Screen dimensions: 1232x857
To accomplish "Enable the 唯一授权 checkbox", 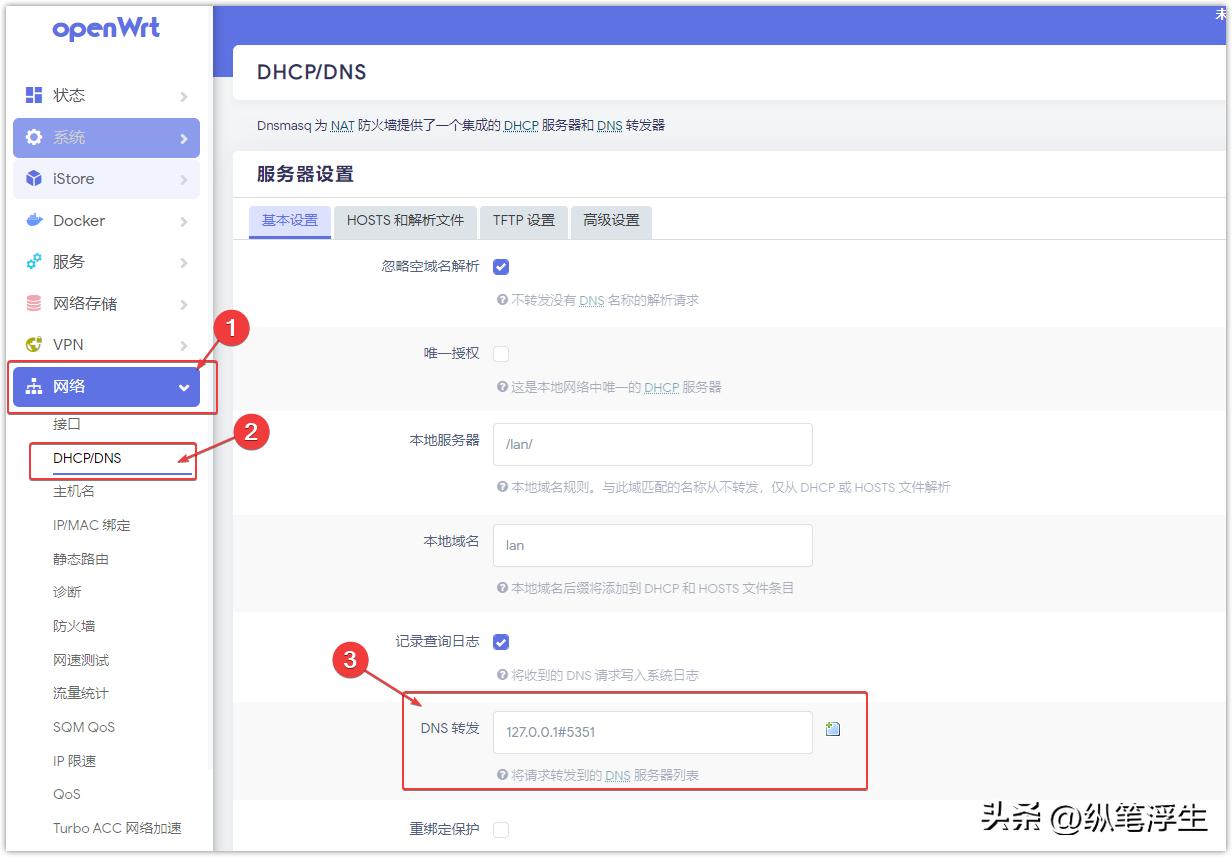I will (x=501, y=353).
